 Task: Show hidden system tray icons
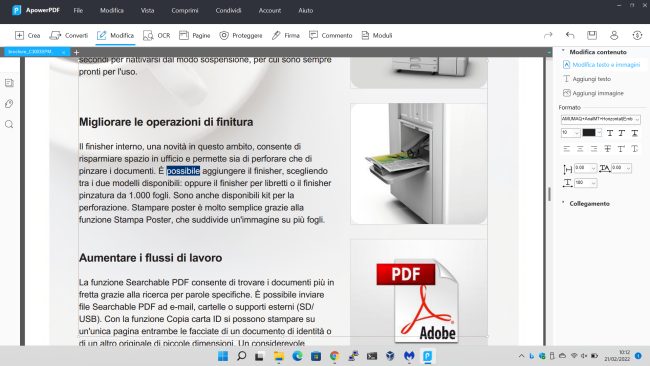coord(521,356)
